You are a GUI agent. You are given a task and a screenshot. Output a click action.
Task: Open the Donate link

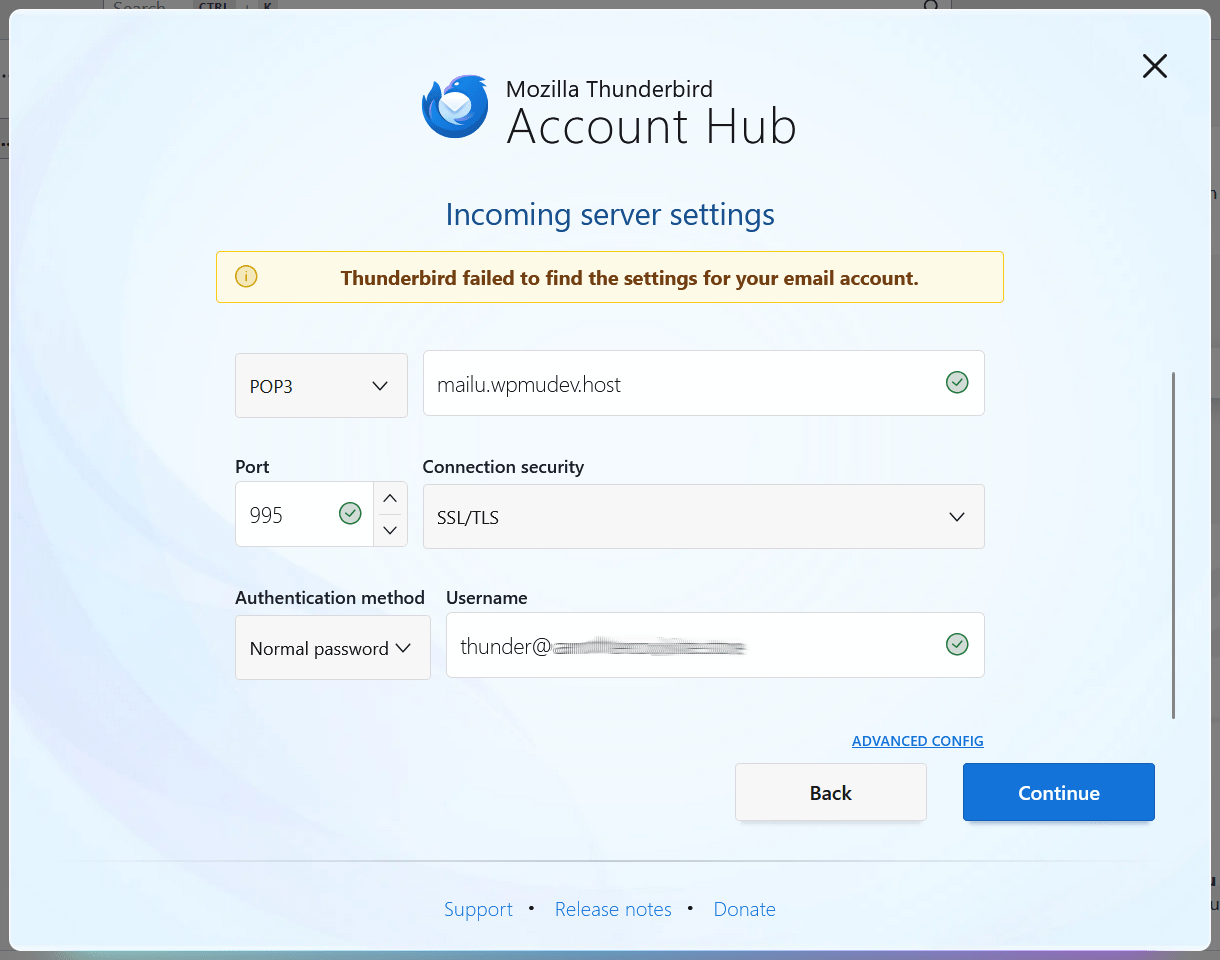(744, 909)
